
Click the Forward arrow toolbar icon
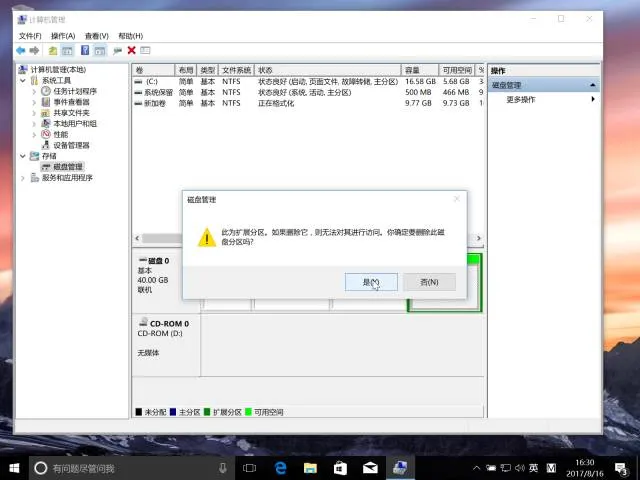(x=34, y=50)
